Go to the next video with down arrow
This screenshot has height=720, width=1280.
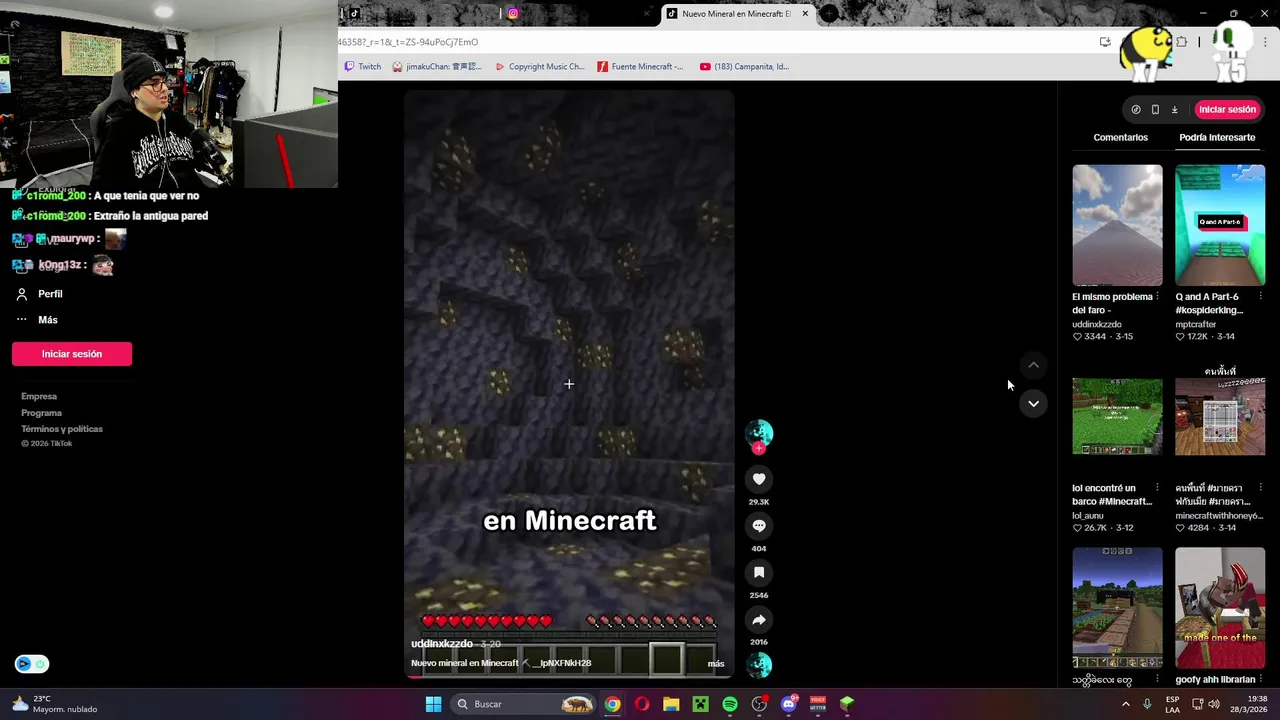1033,404
